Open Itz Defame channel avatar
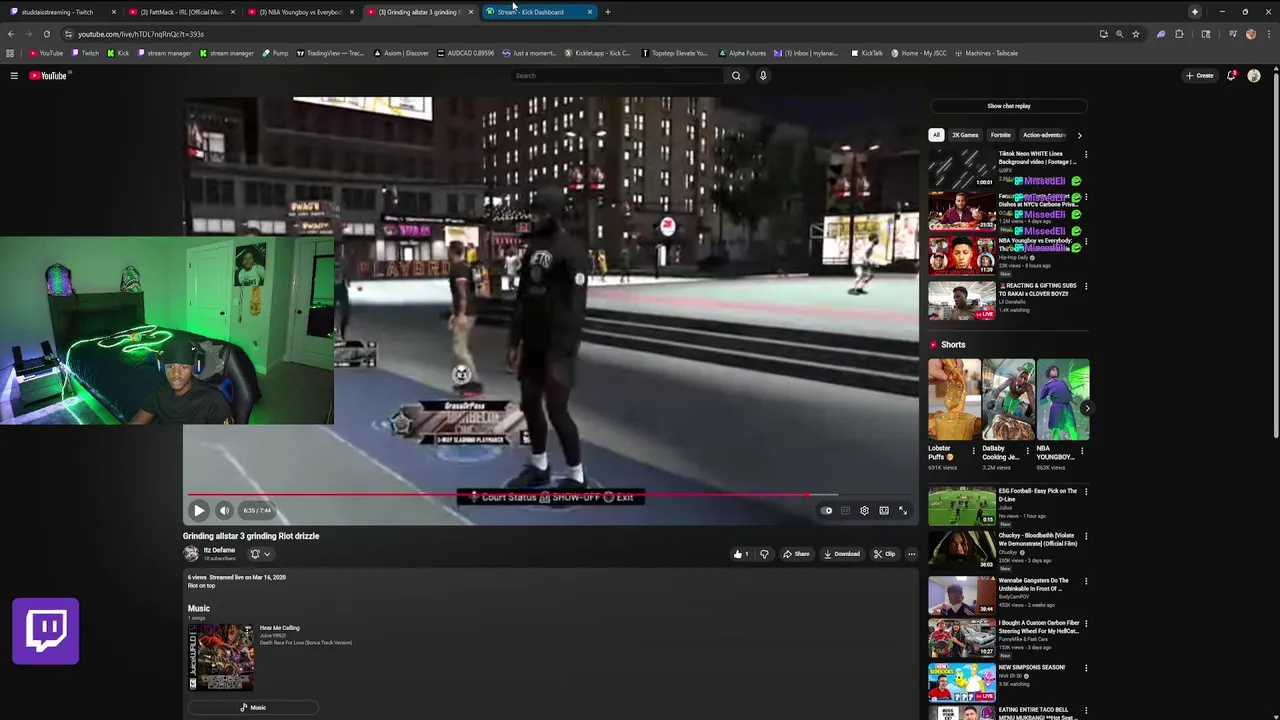The height and width of the screenshot is (720, 1280). (x=190, y=553)
